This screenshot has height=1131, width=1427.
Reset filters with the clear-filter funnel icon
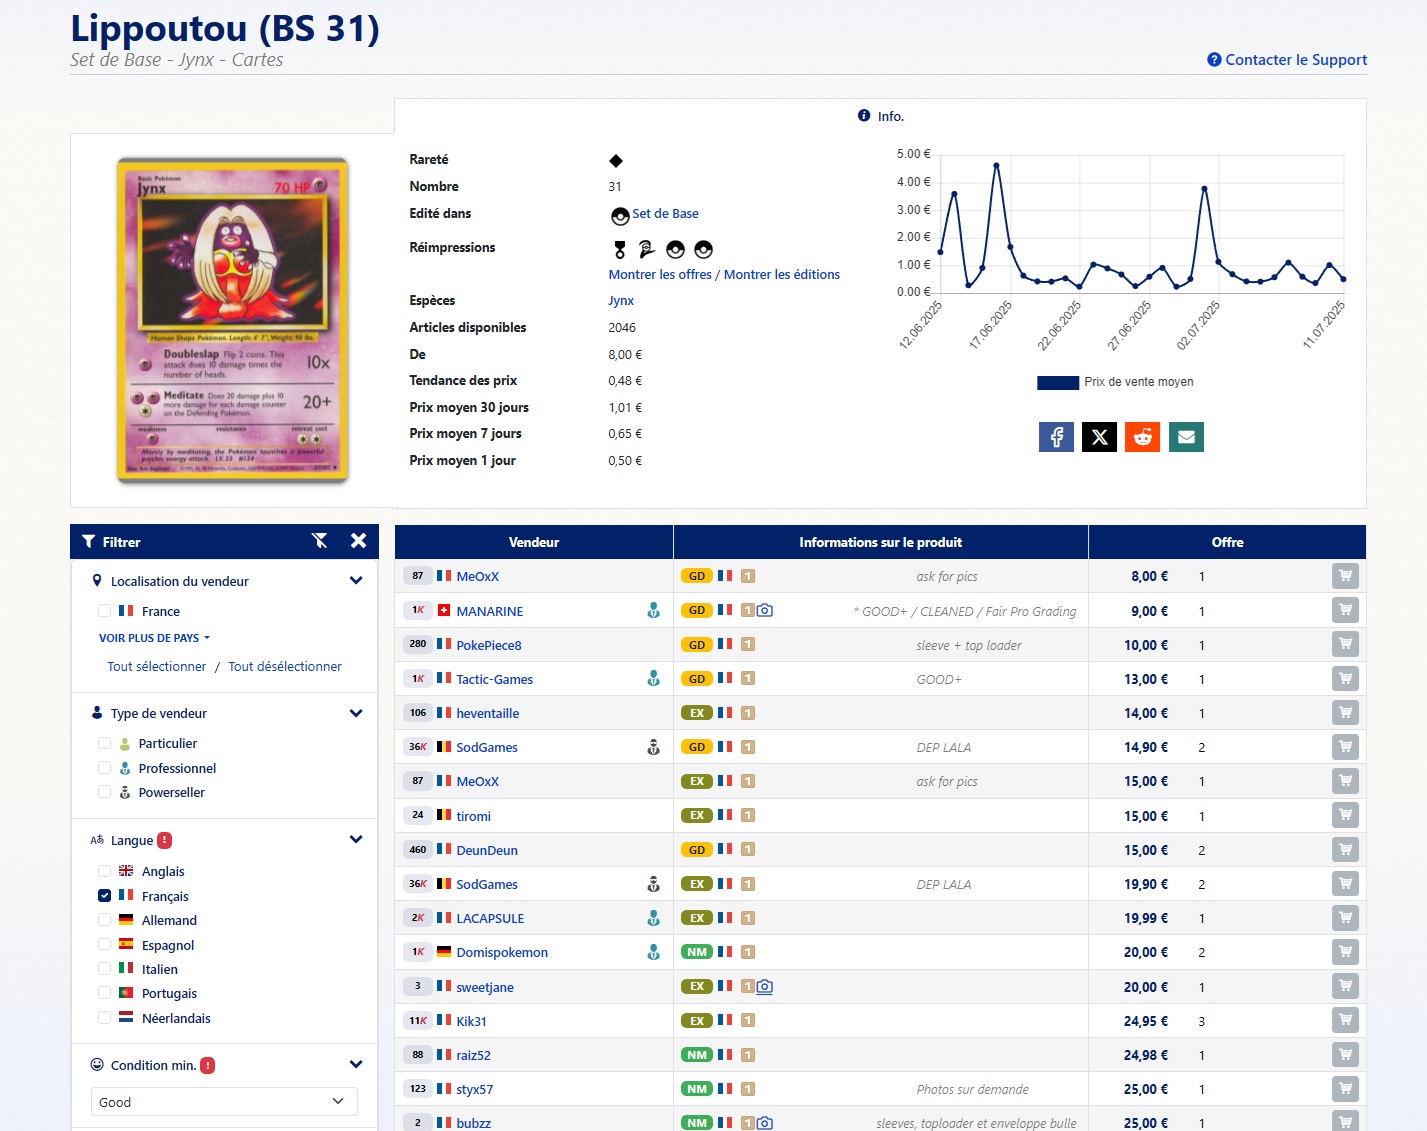(x=320, y=541)
